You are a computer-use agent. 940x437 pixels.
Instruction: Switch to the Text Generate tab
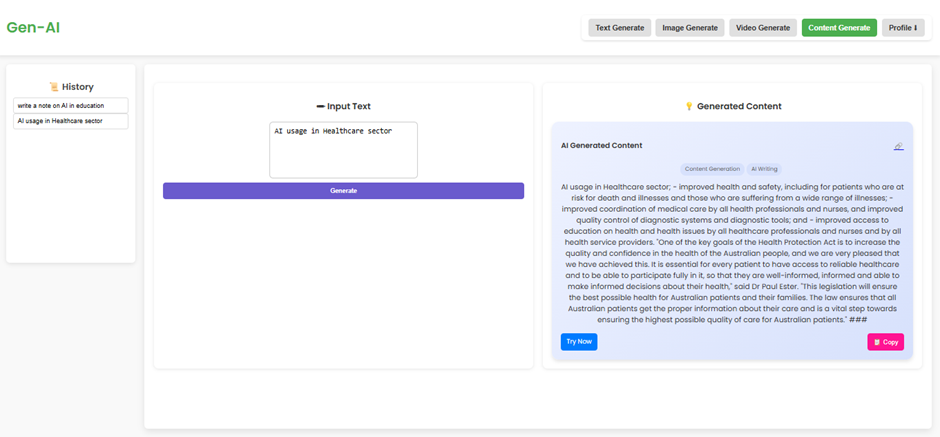(619, 28)
